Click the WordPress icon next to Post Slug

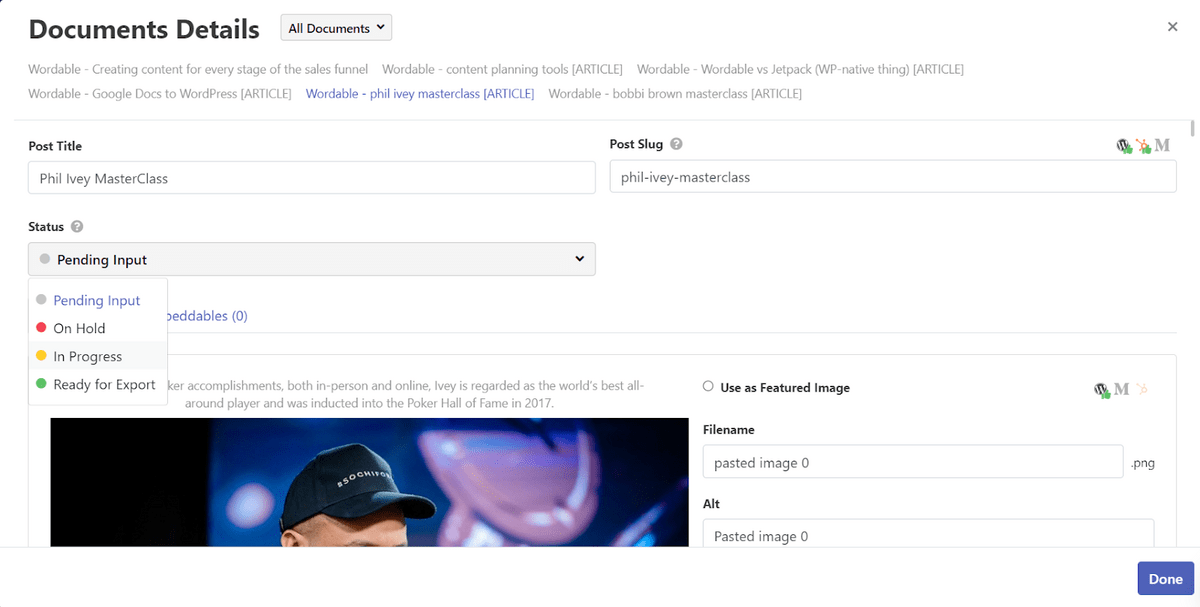(x=1124, y=145)
